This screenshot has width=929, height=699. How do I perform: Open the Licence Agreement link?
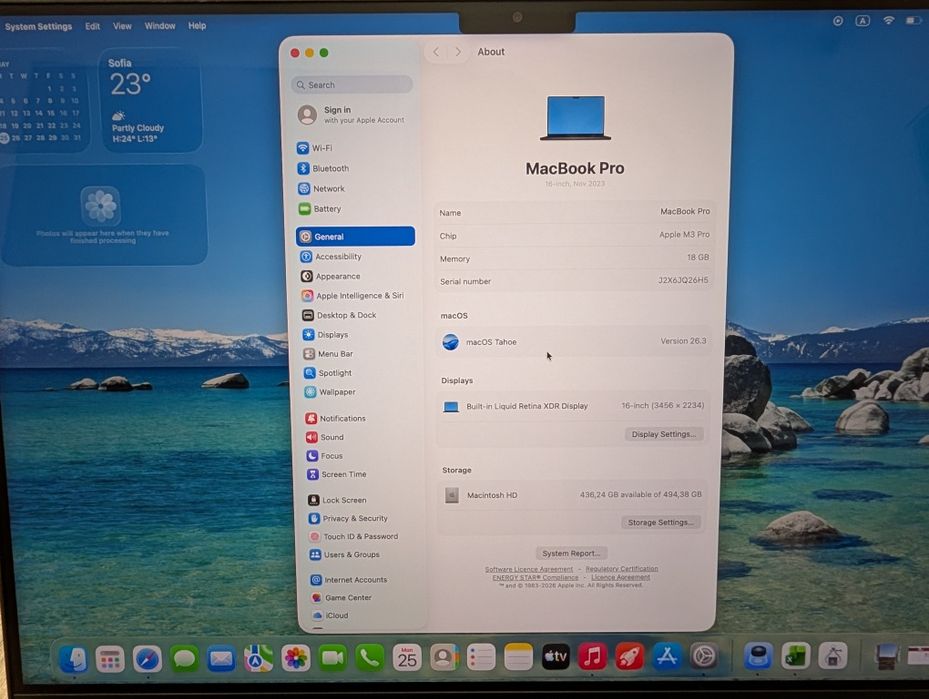click(x=620, y=577)
